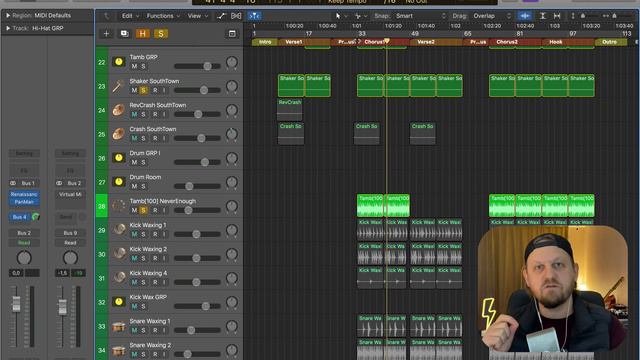Select track number 28 header

[x=102, y=206]
